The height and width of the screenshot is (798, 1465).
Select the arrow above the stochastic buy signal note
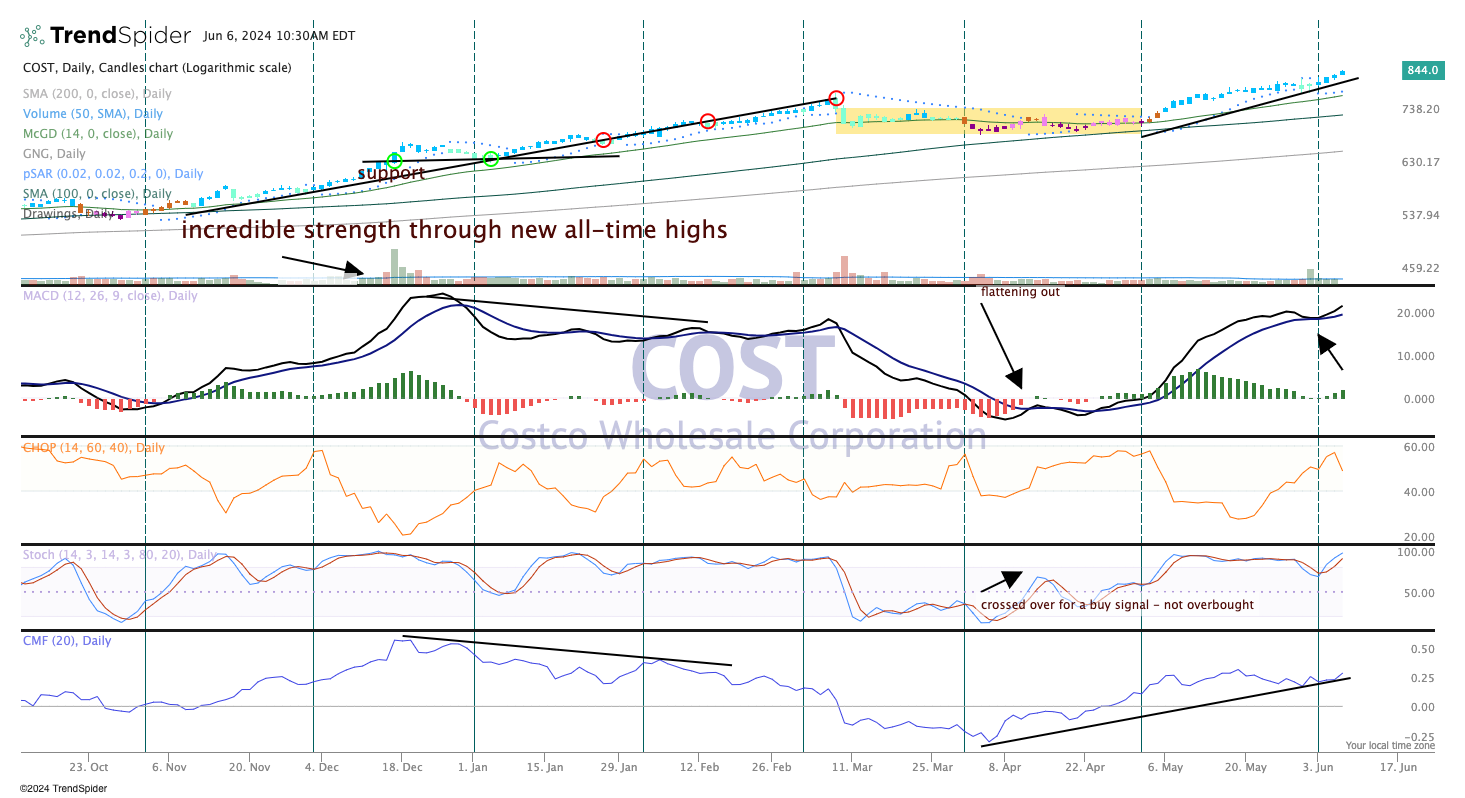tap(1010, 580)
